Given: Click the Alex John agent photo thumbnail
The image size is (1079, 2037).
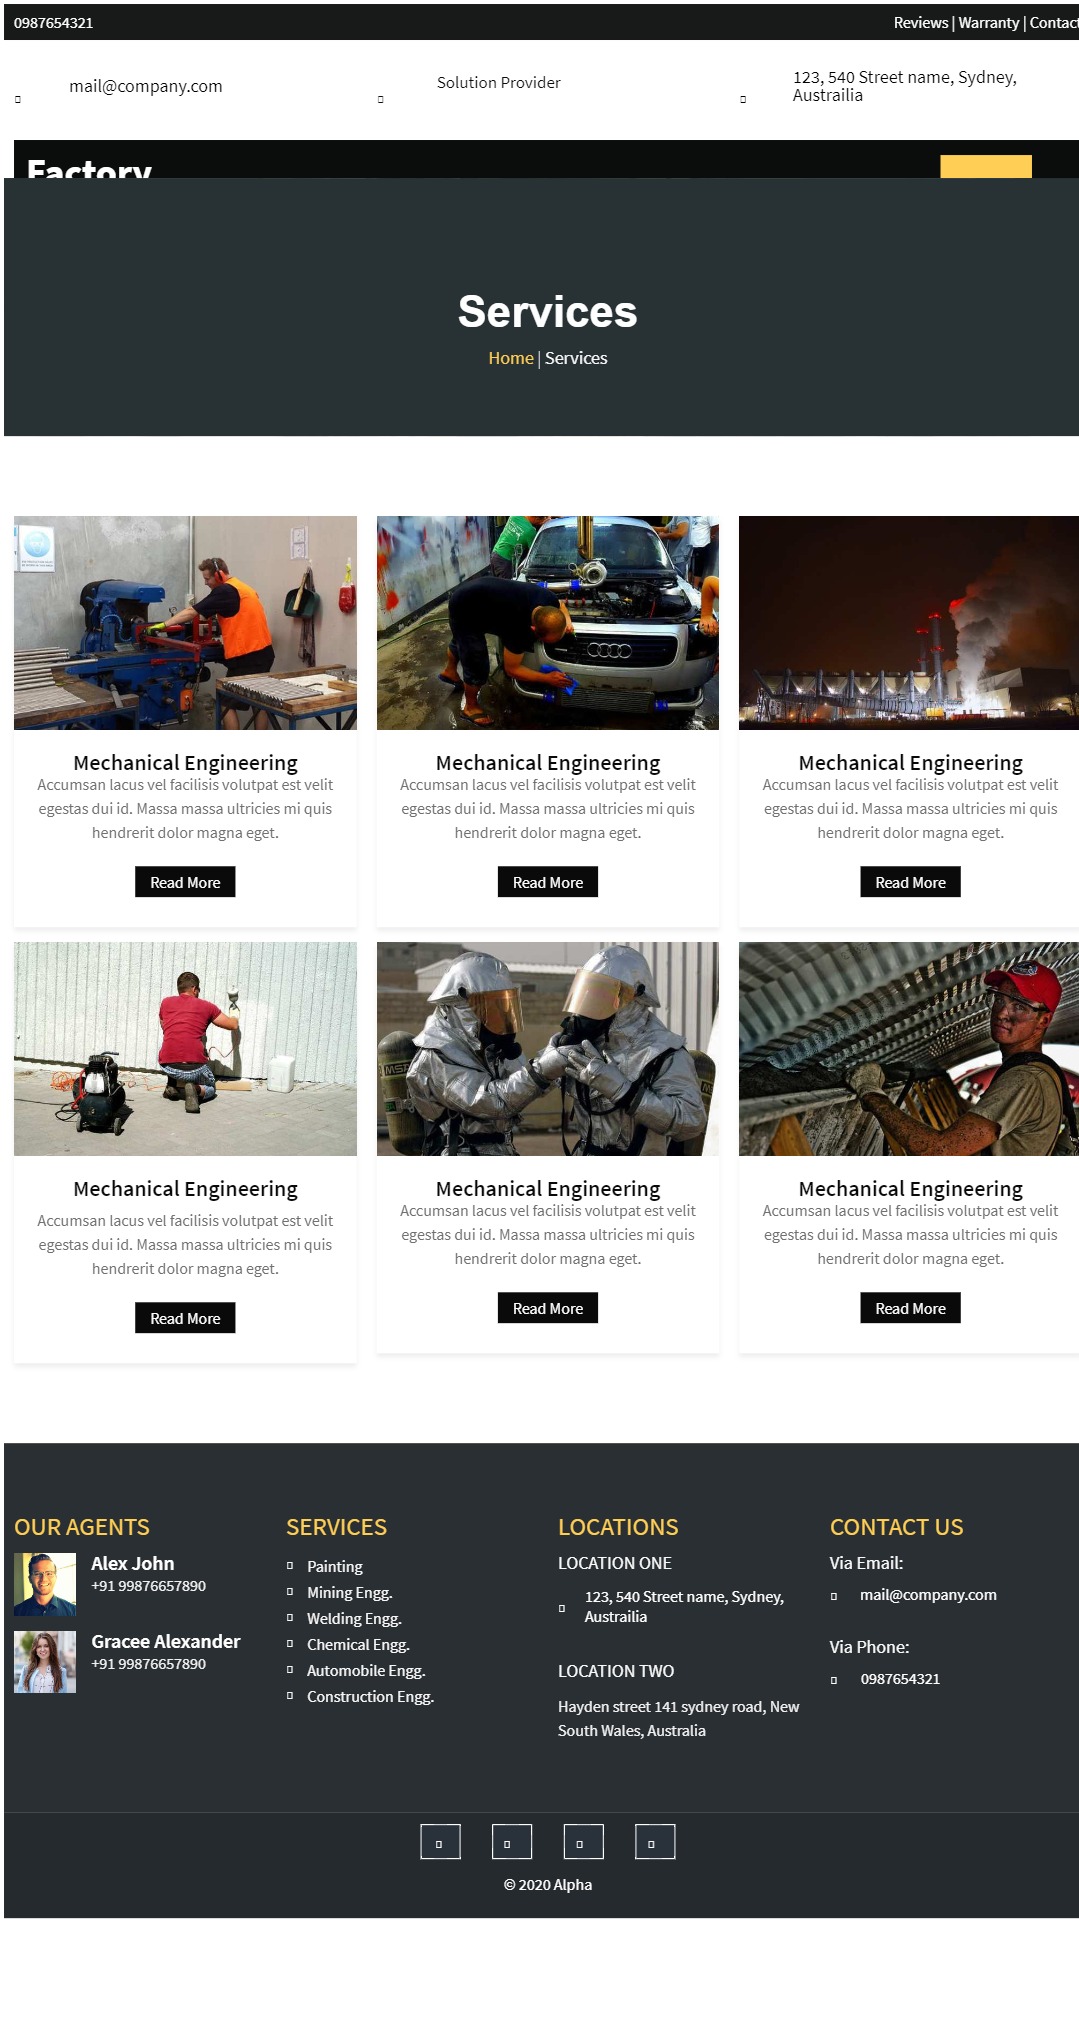Looking at the screenshot, I should click(x=45, y=1584).
